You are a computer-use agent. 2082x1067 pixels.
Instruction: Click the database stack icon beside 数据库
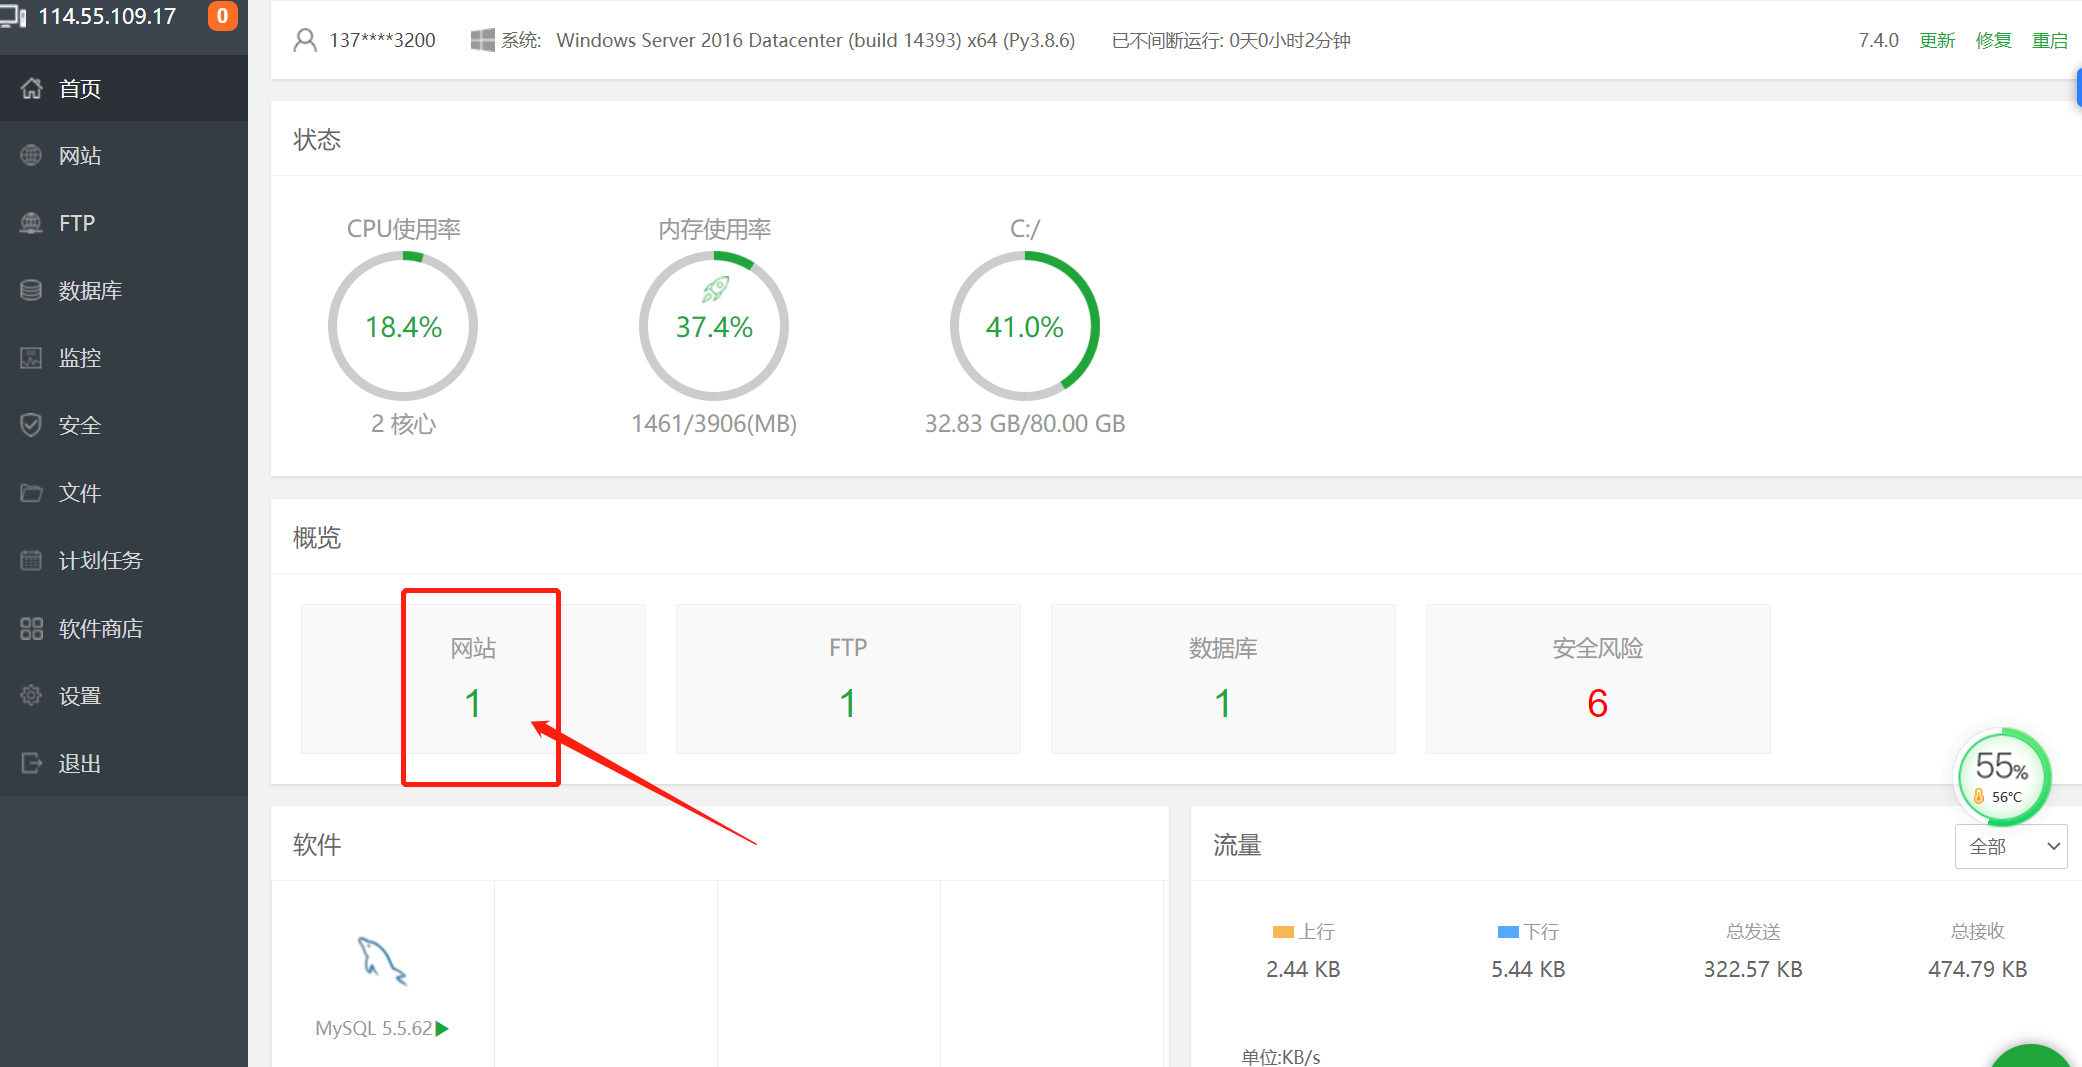pyautogui.click(x=32, y=290)
